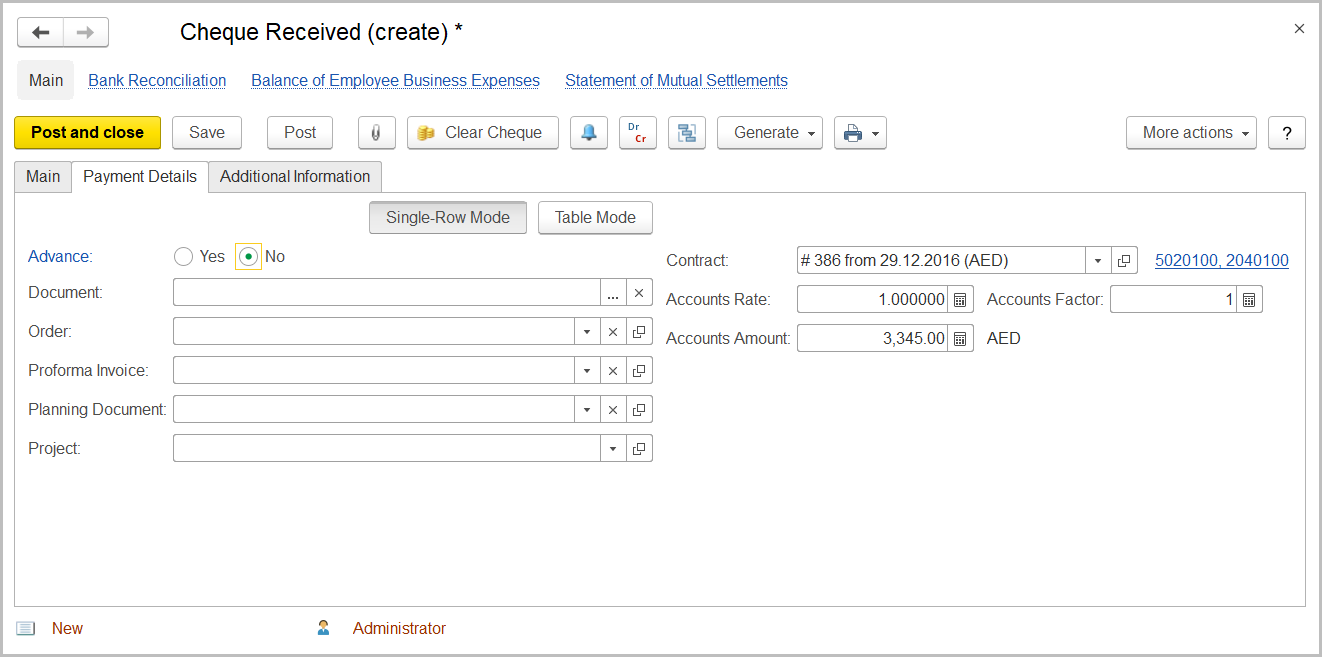1322x657 pixels.
Task: Open the 5020100, 2040100 accounts link
Action: tap(1221, 259)
